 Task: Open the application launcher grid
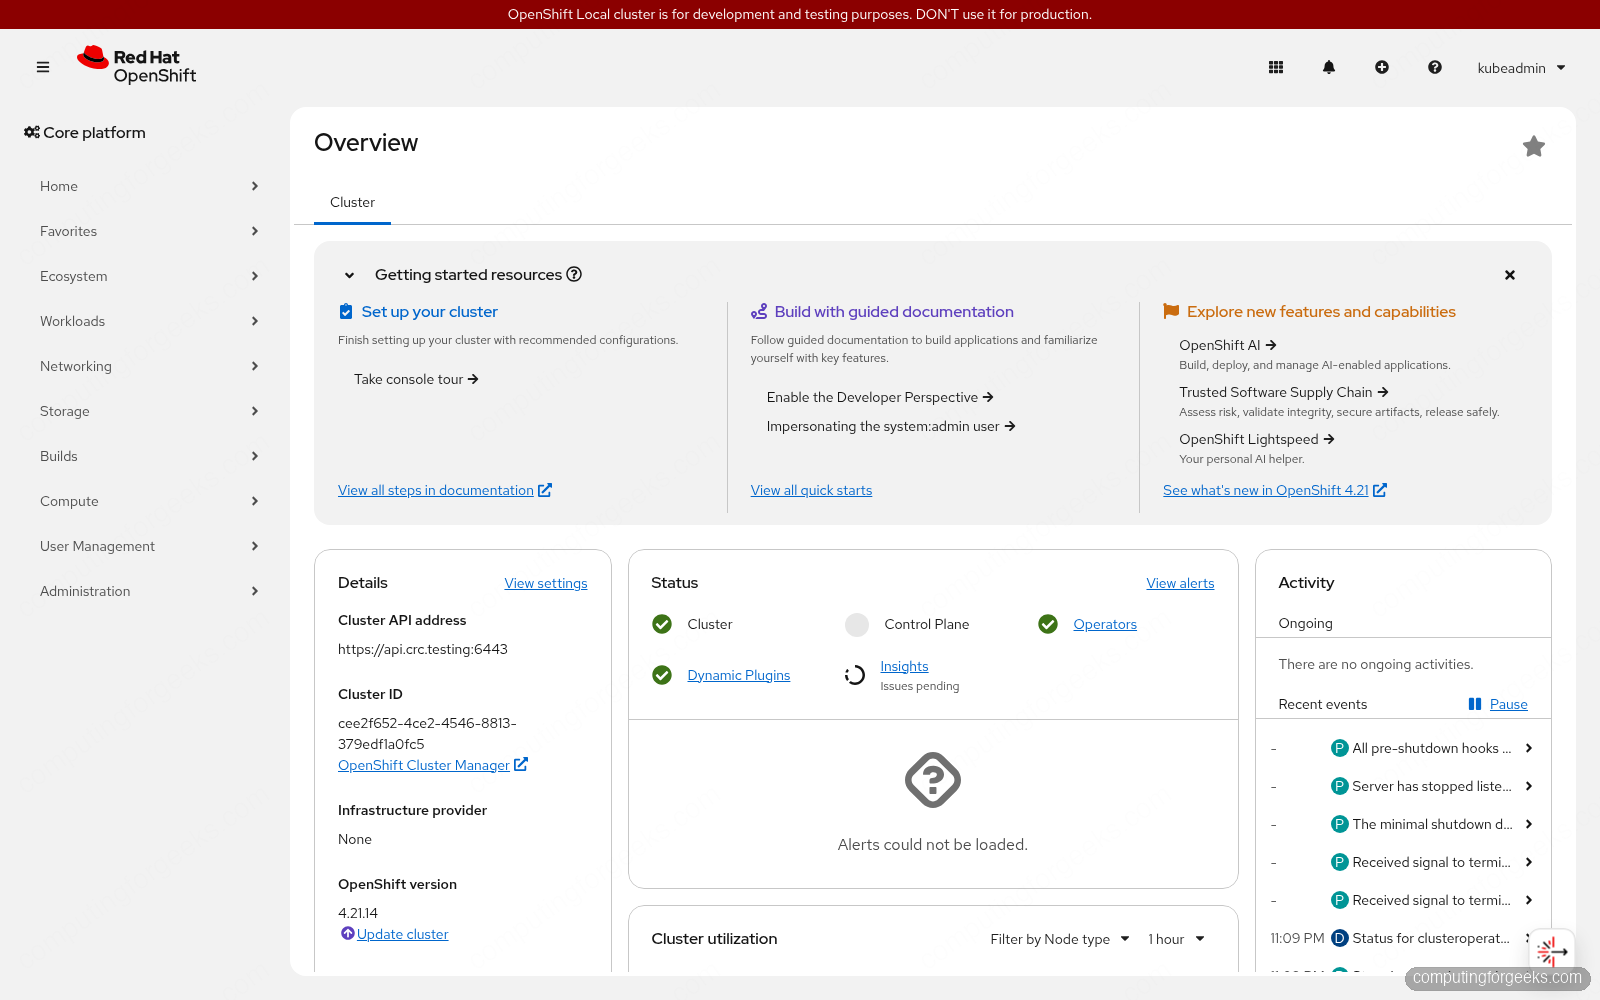coord(1276,67)
